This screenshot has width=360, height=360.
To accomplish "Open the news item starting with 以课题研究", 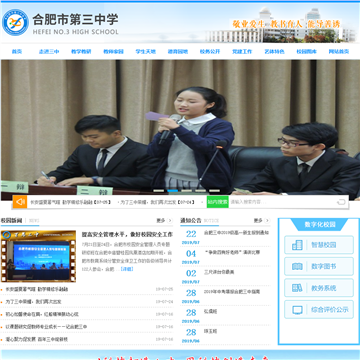I will (x=46, y=327).
